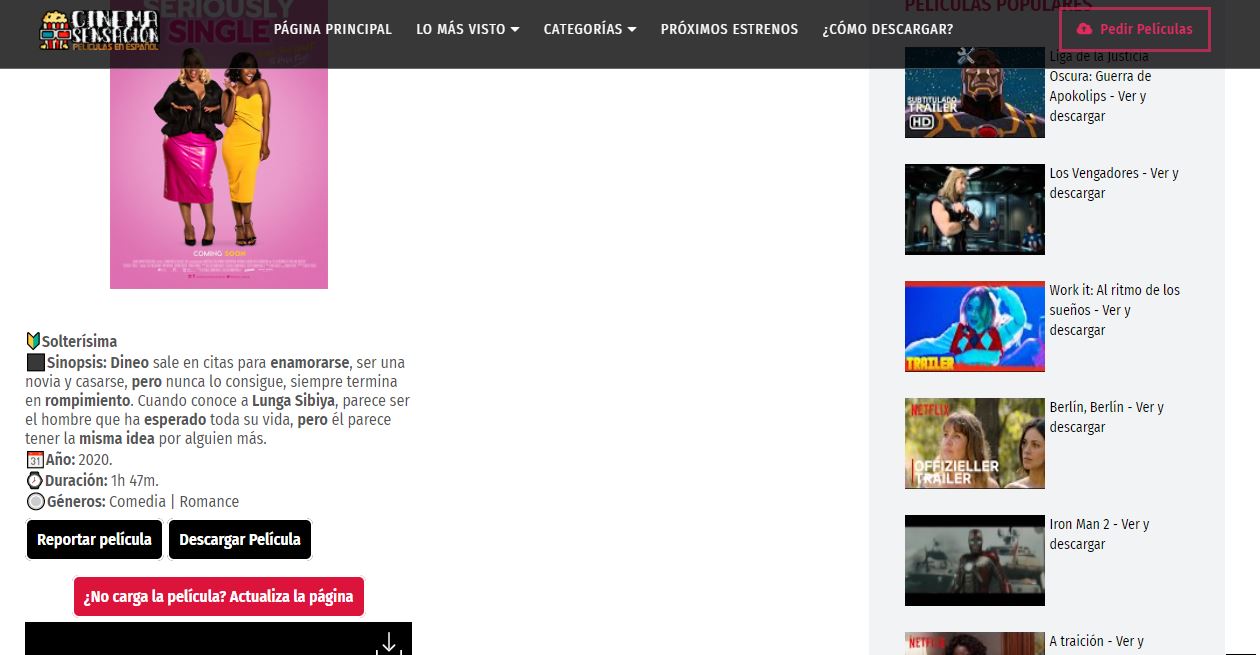Screen dimensions: 1260x655
Task: Select the Solterísima title text
Action: [79, 342]
